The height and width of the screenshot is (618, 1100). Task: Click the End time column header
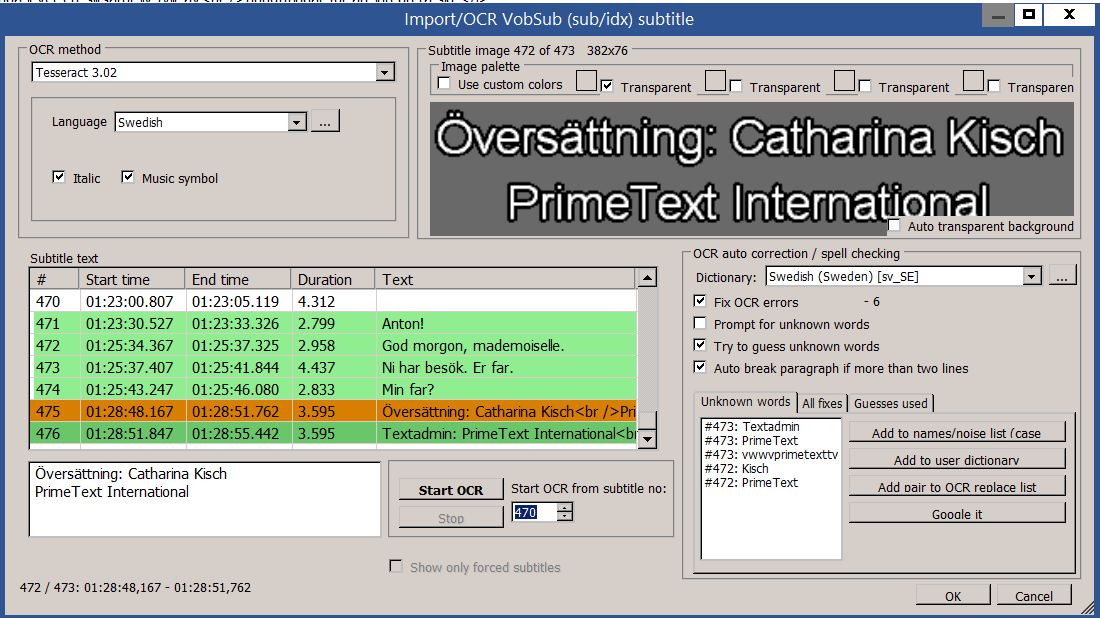point(238,279)
